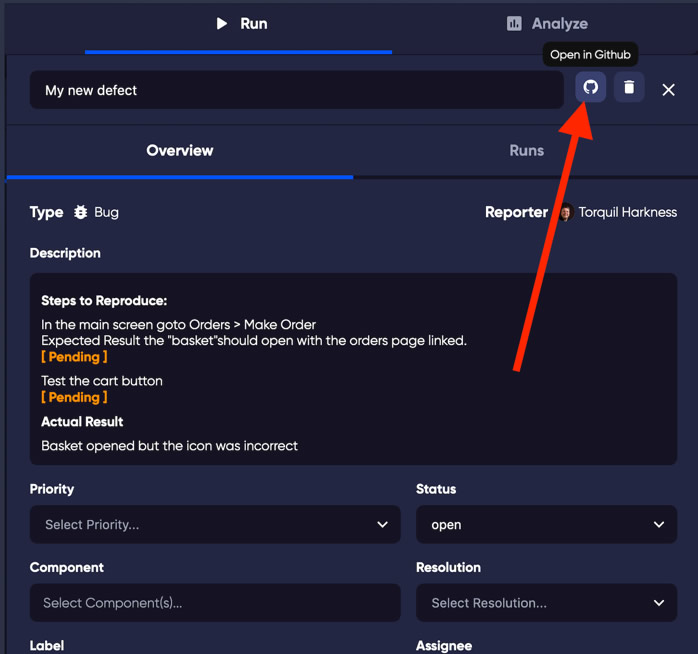The height and width of the screenshot is (654, 698).
Task: Click reporter name Torquil Harkness
Action: tap(628, 212)
